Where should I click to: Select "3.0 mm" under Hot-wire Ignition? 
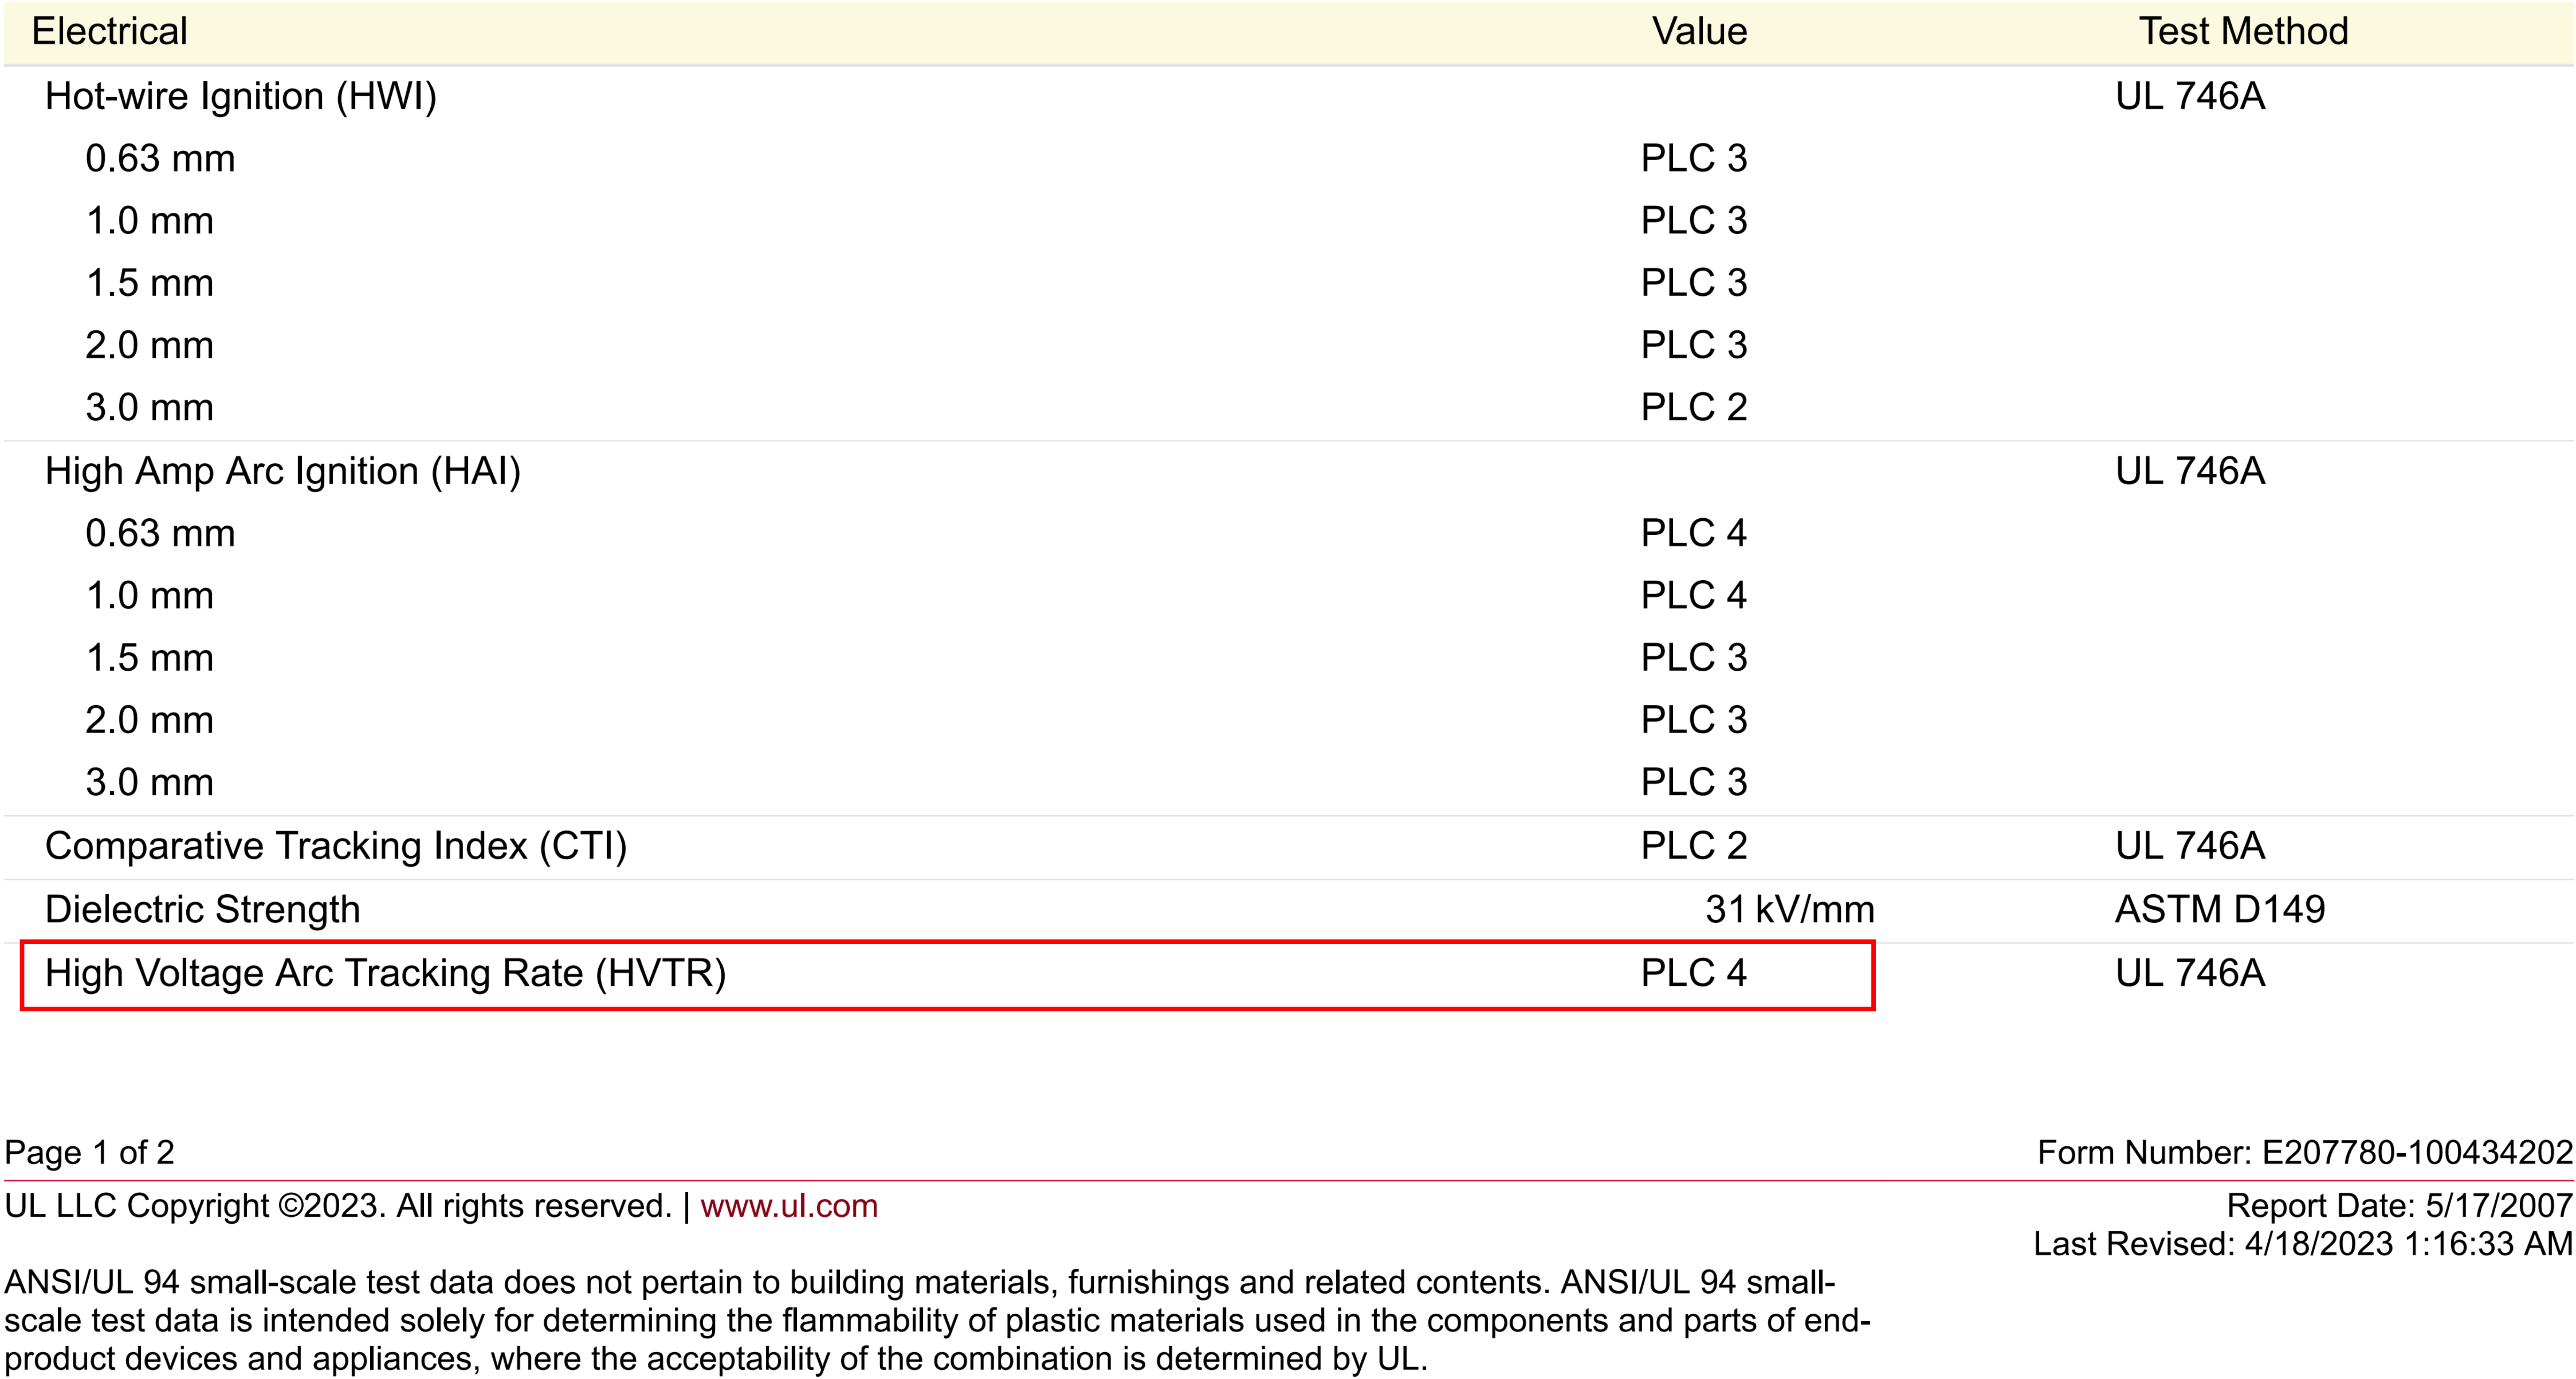tap(150, 408)
